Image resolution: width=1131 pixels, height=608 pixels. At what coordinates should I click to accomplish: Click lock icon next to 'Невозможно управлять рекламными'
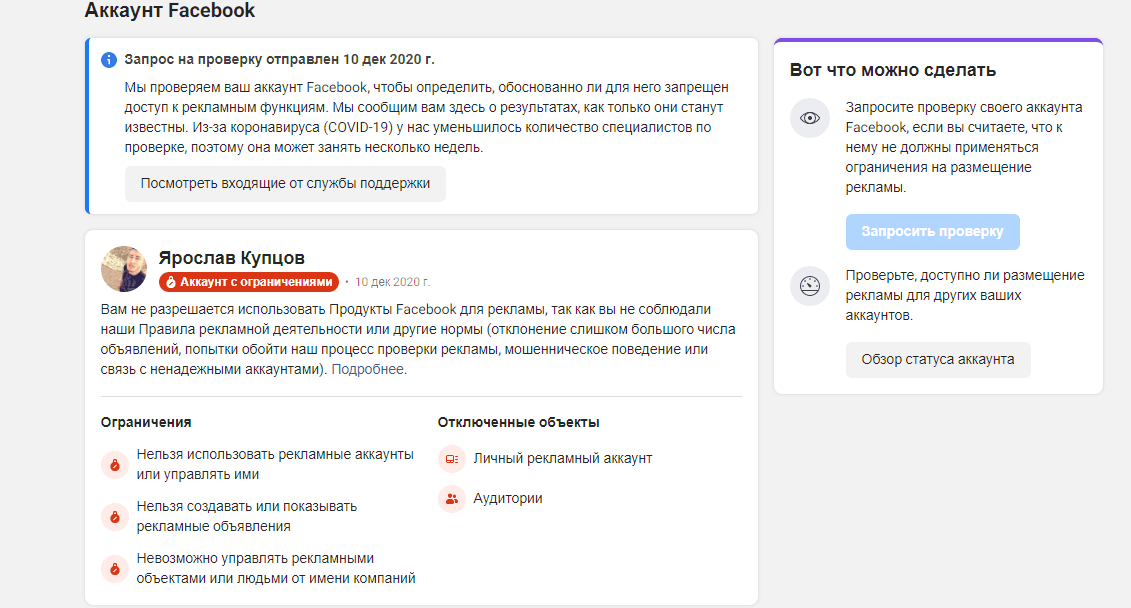click(115, 569)
